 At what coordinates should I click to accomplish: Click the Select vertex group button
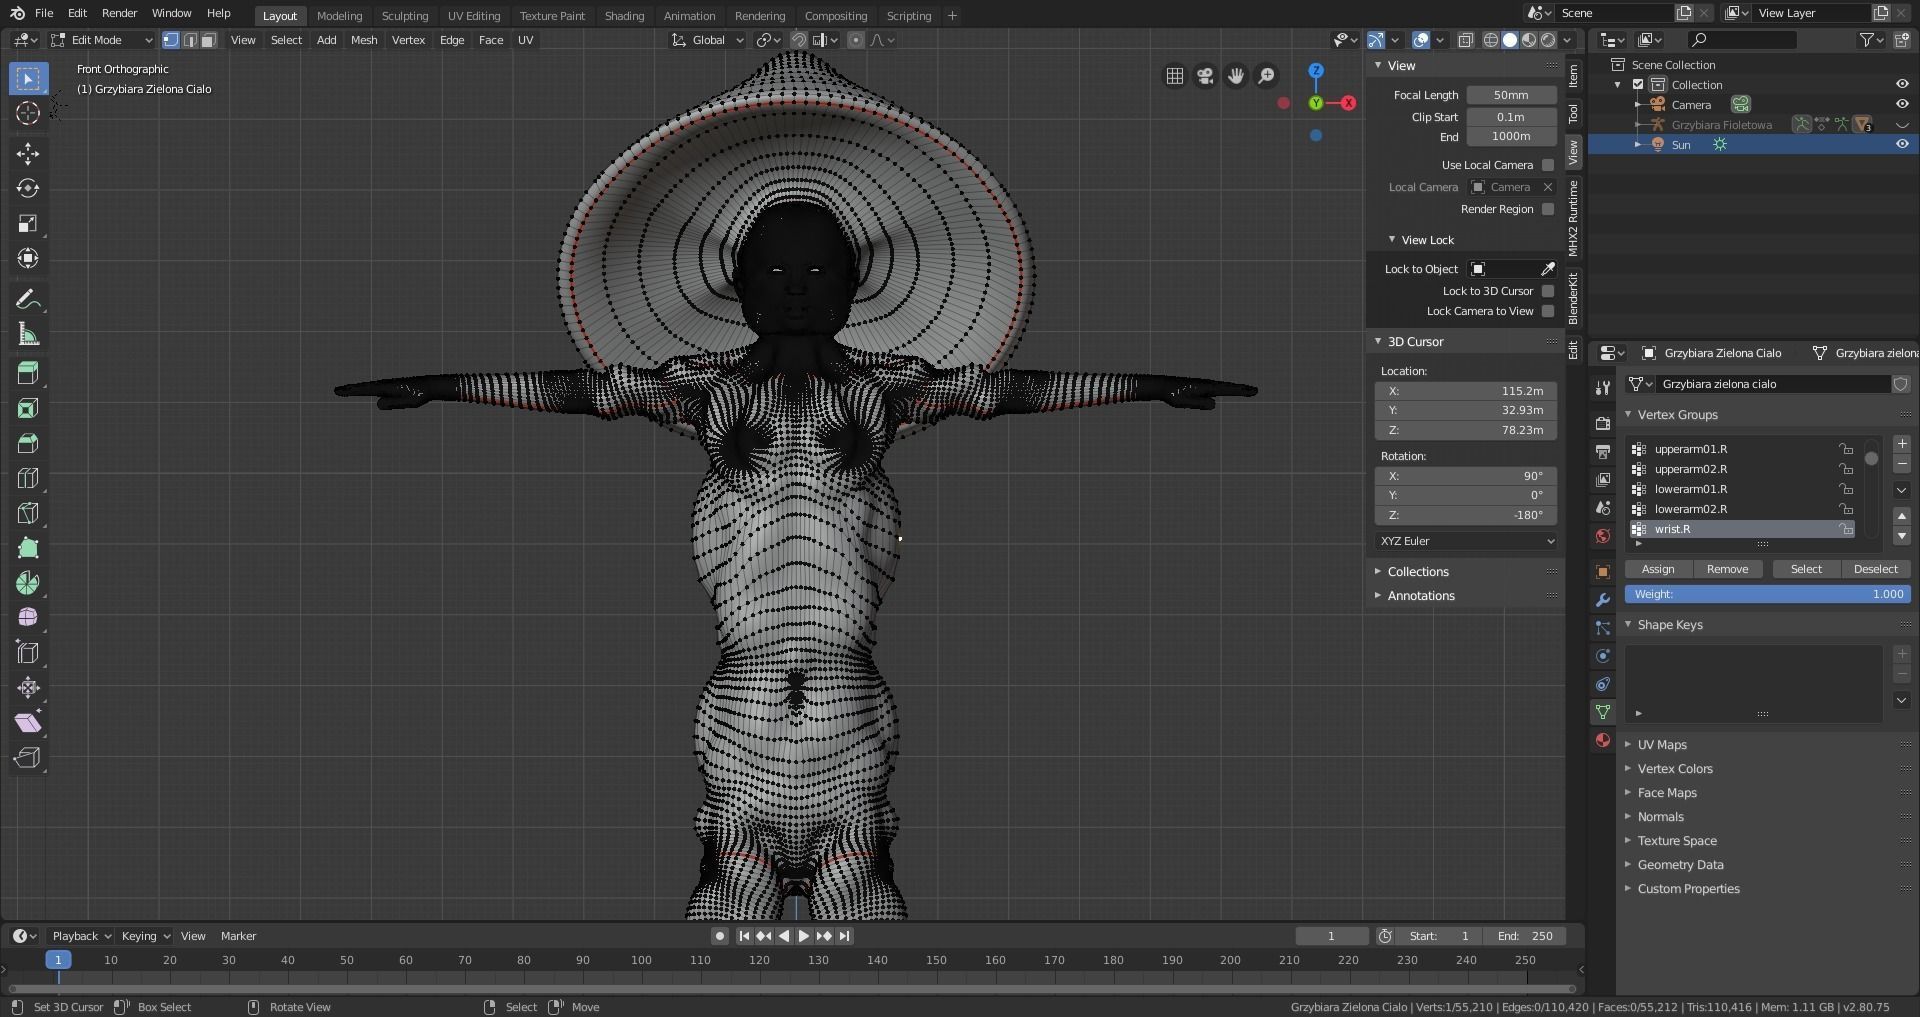[1806, 569]
